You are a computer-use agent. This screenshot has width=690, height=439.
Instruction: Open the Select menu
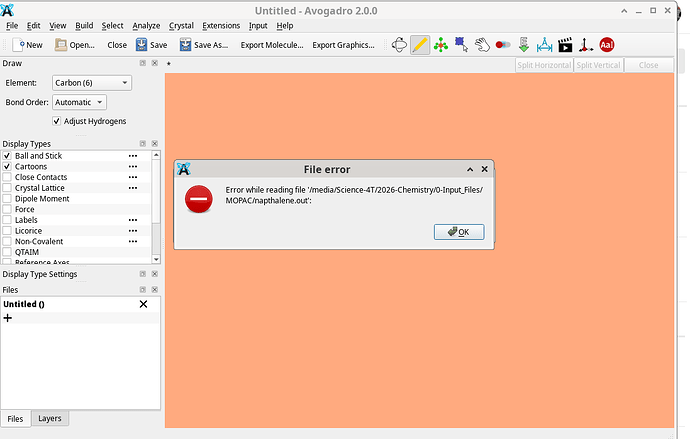tap(112, 26)
